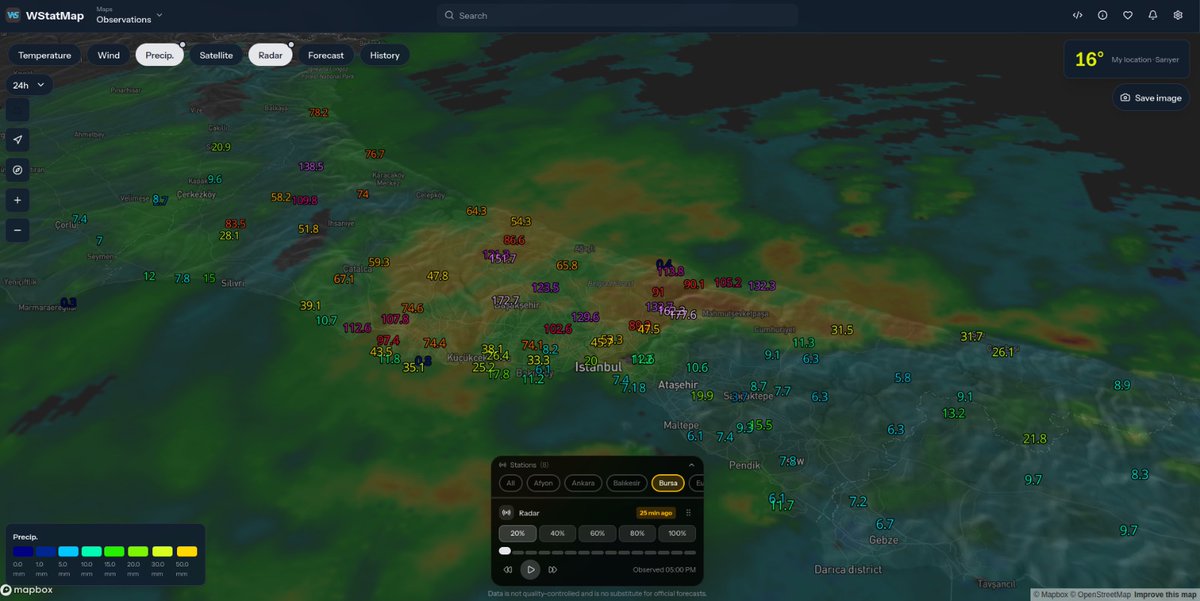Screen dimensions: 1200x601
Task: Open the 24h period dropdown
Action: tap(28, 85)
